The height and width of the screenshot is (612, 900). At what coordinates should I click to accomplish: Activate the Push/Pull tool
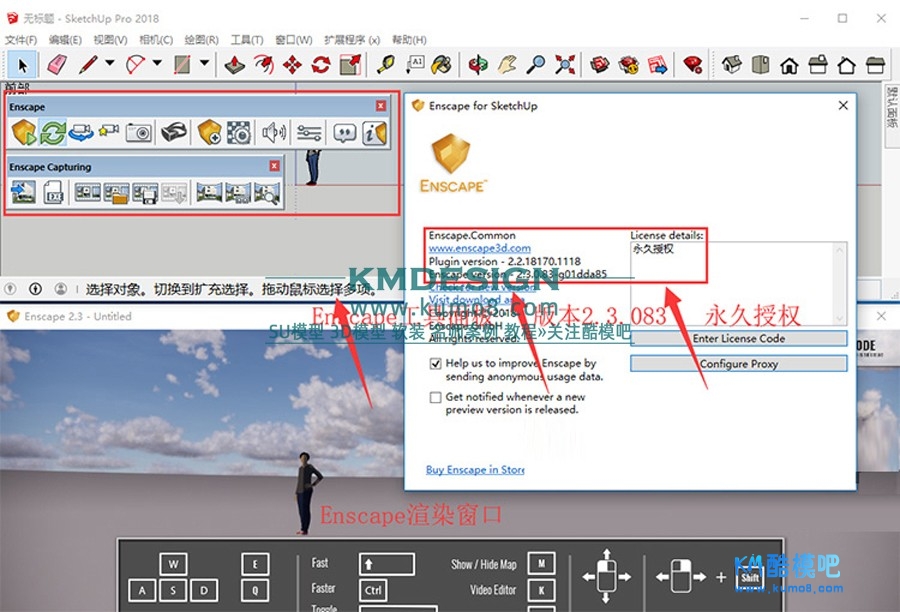[x=234, y=65]
